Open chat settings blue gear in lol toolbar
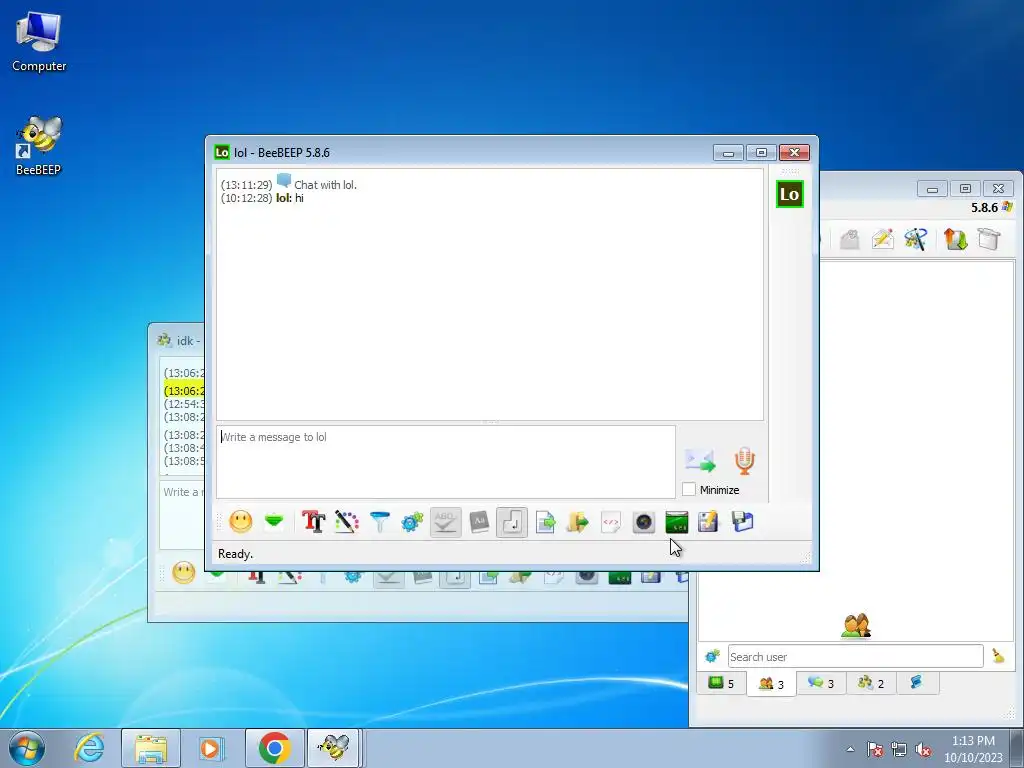The height and width of the screenshot is (768, 1024). [x=412, y=522]
